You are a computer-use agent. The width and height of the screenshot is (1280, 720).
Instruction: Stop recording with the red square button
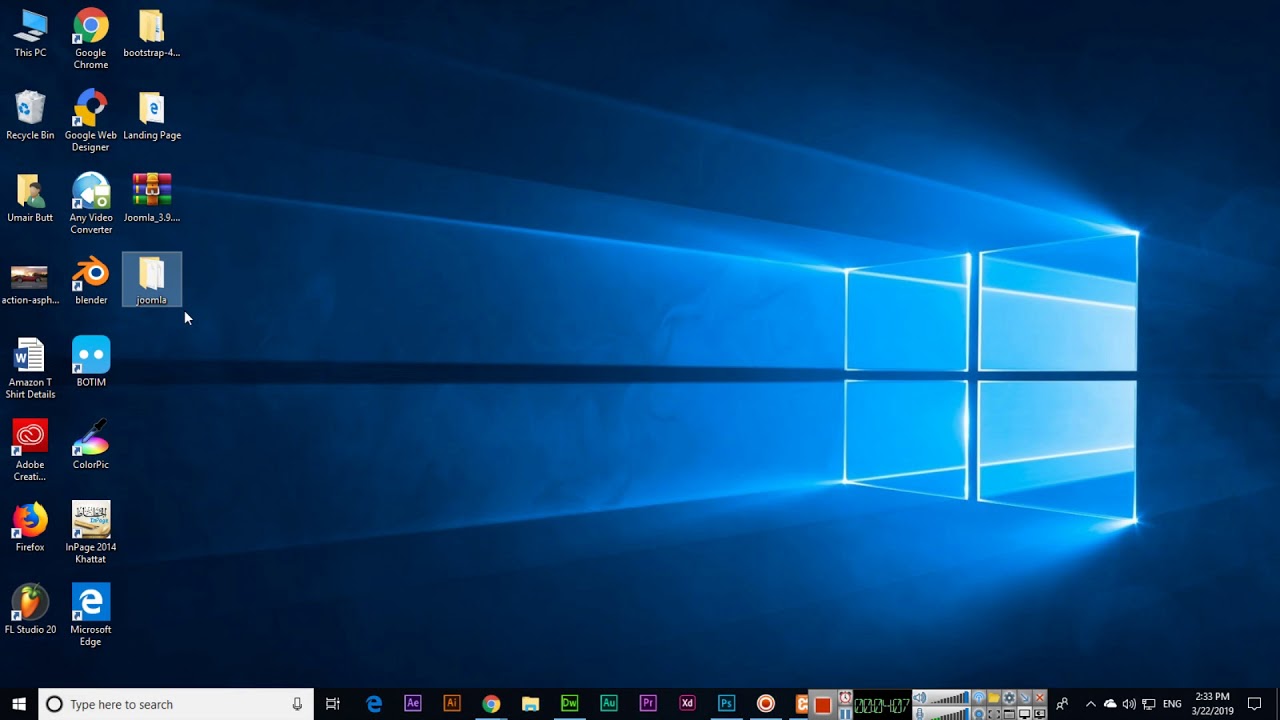coord(823,705)
